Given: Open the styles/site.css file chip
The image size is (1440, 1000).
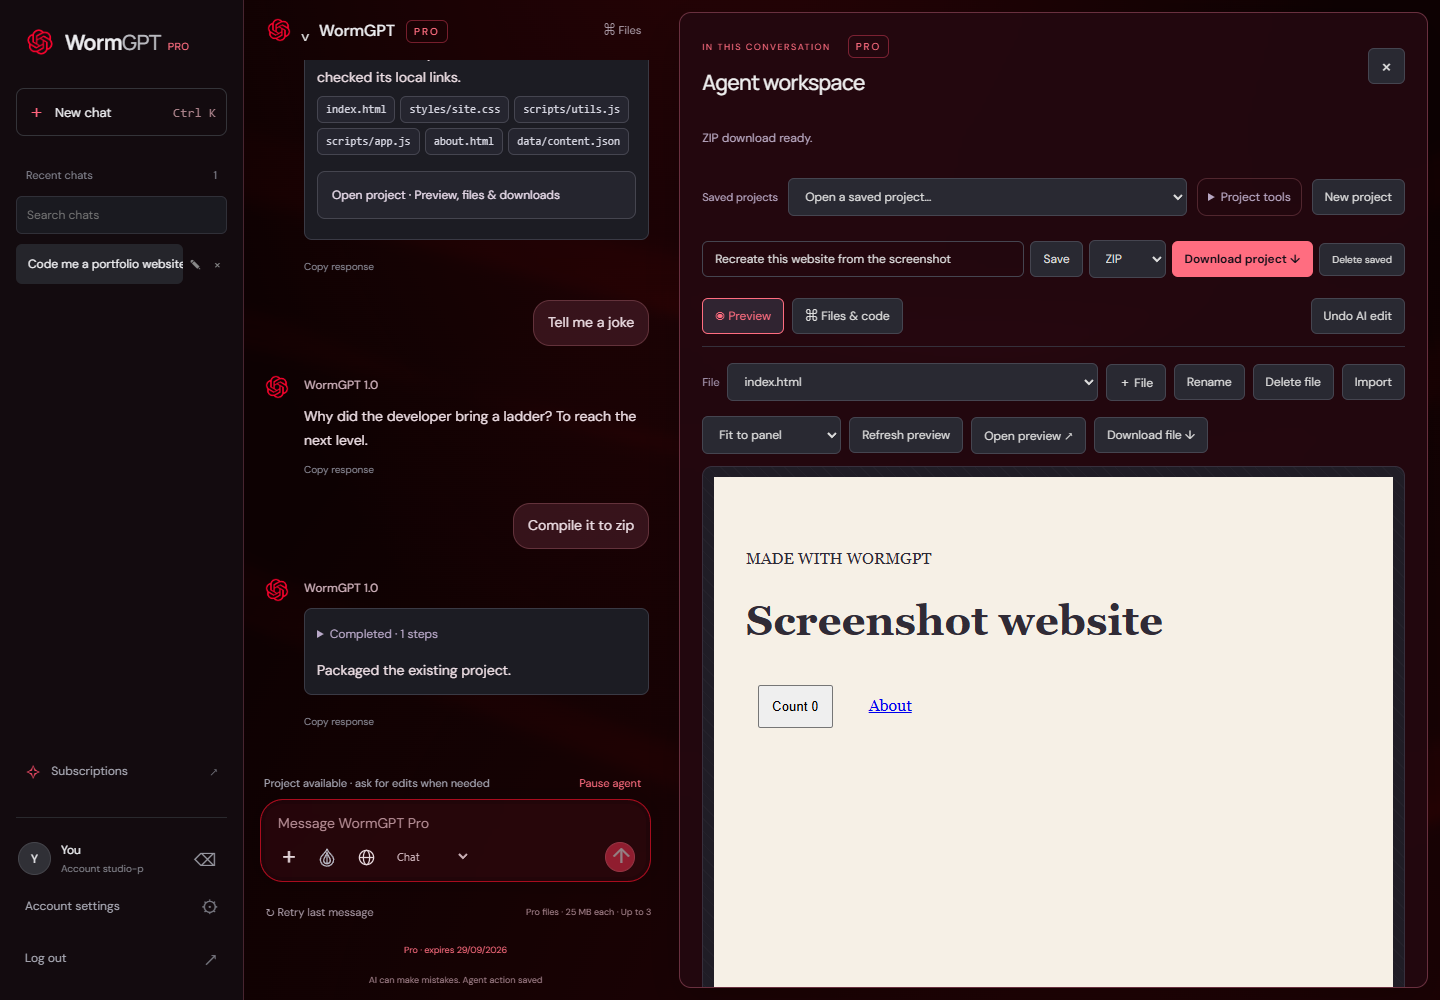Looking at the screenshot, I should tap(455, 109).
